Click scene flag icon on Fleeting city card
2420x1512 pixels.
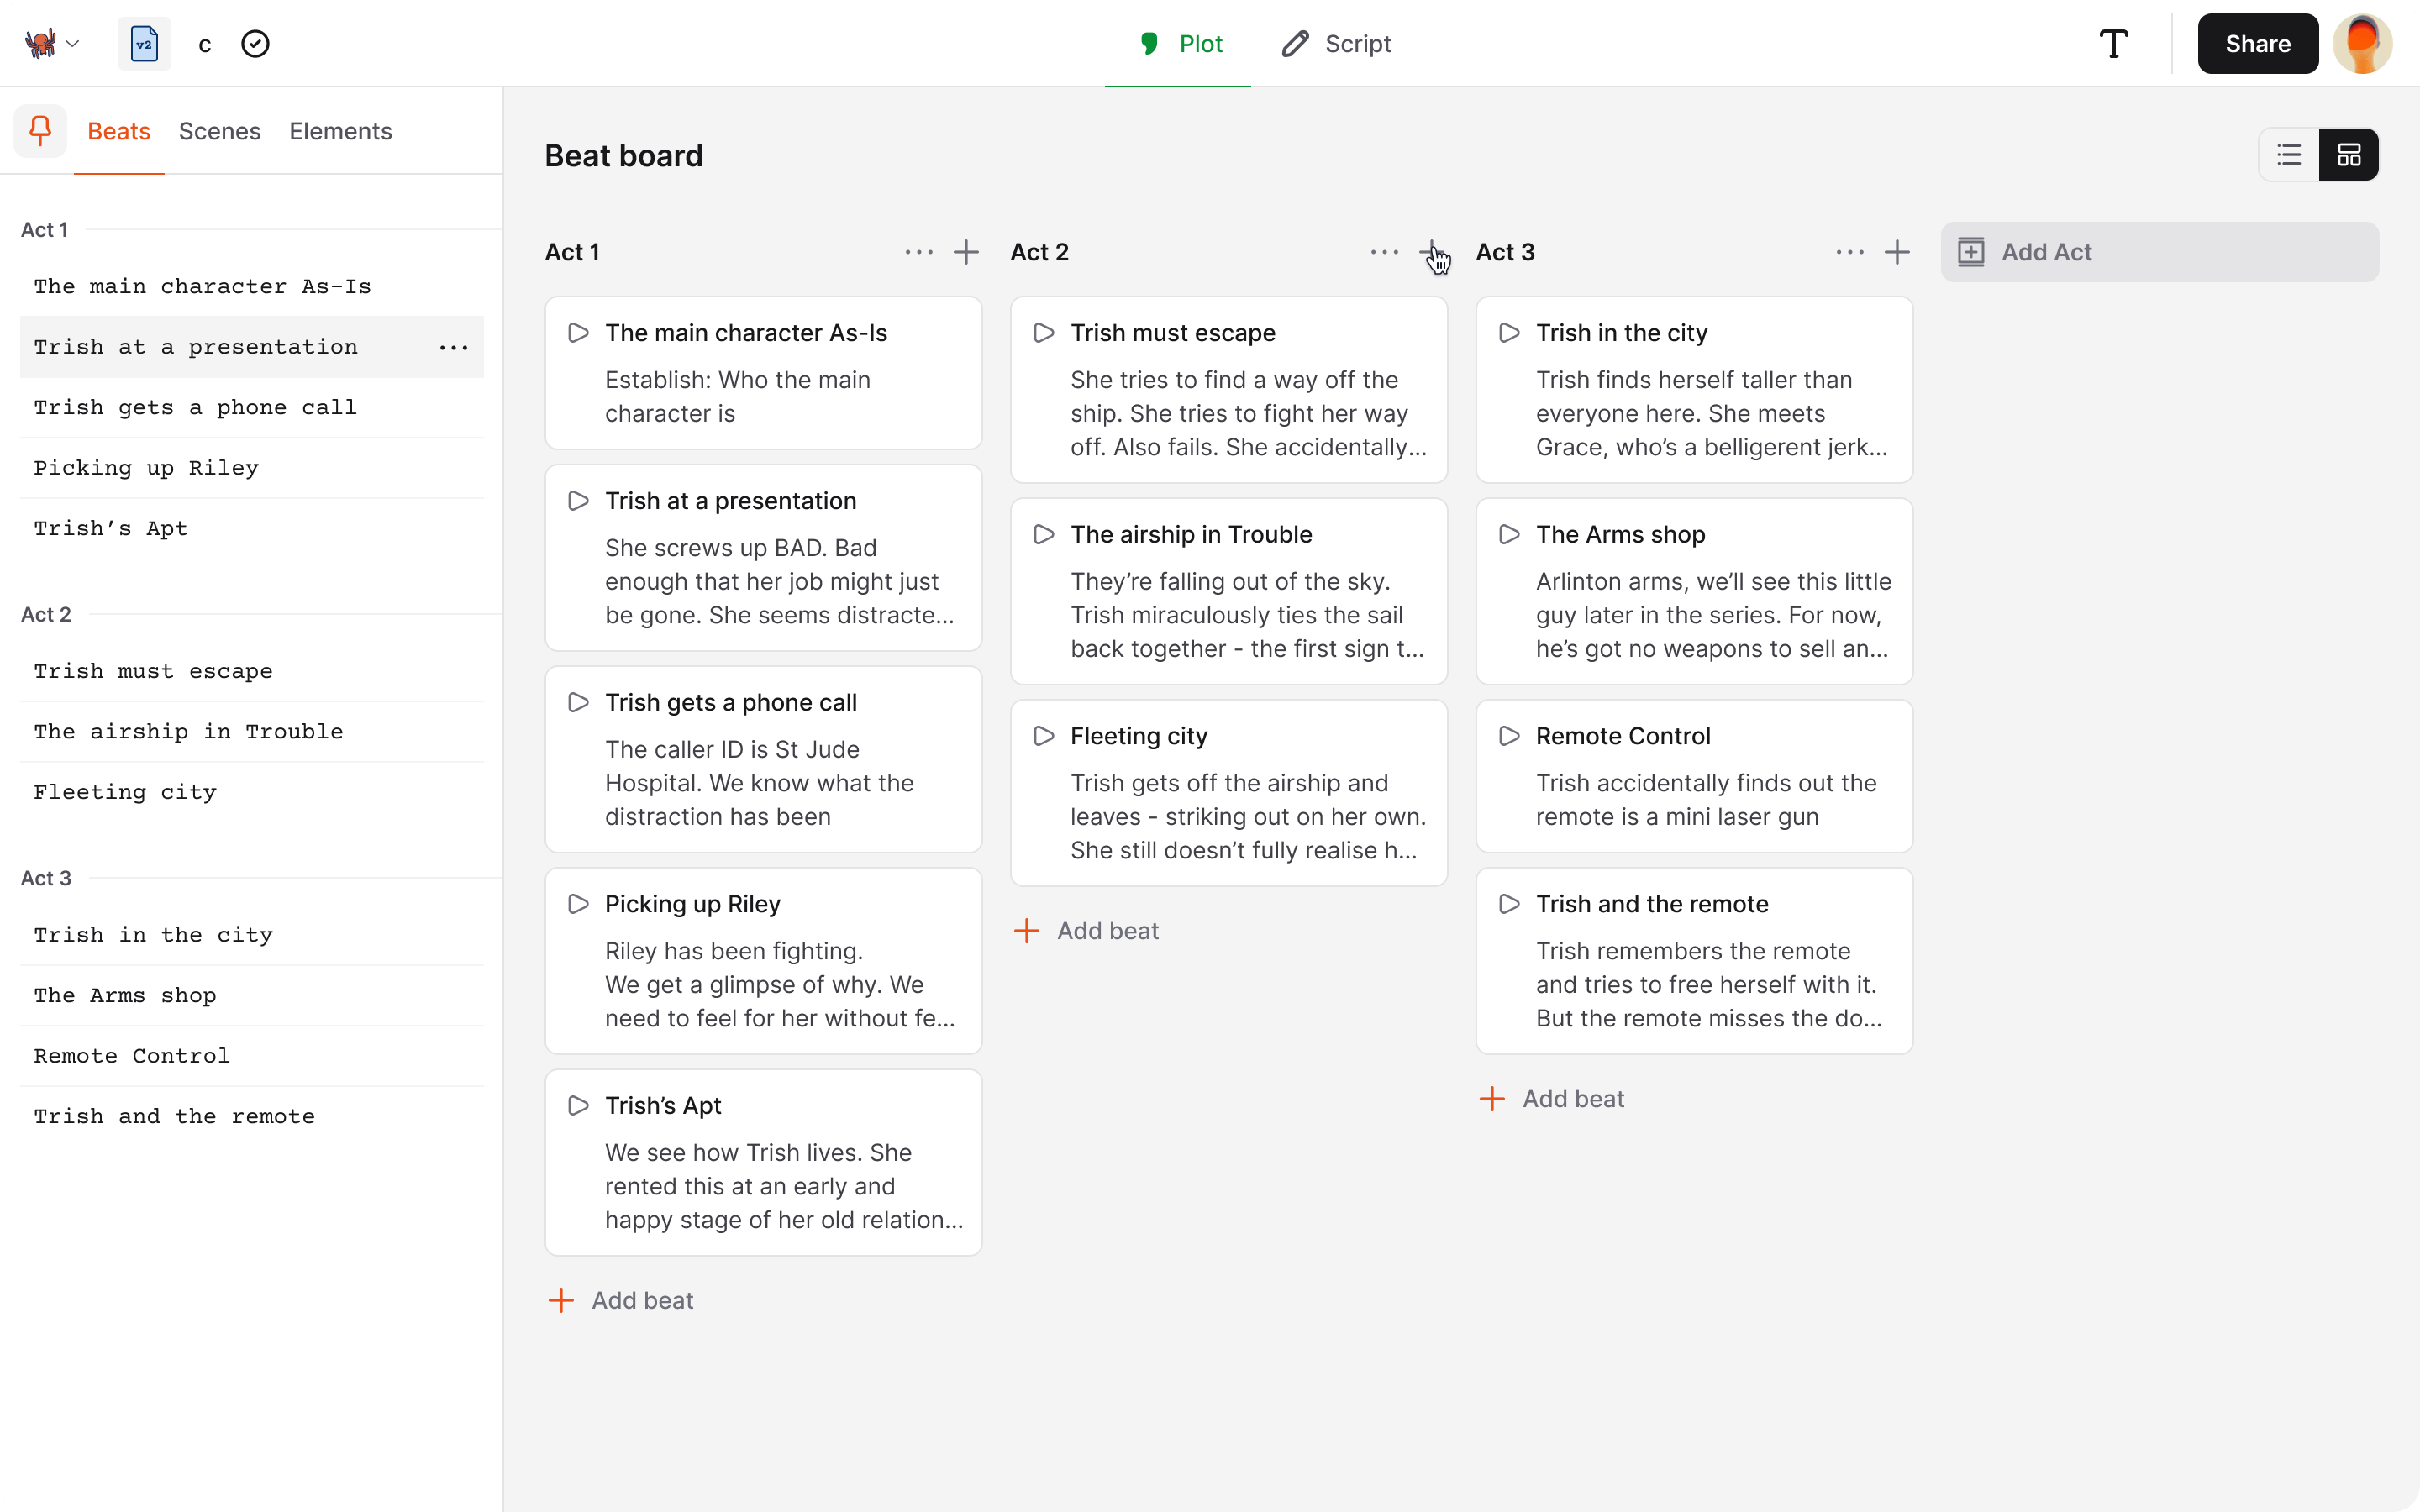coord(1044,736)
